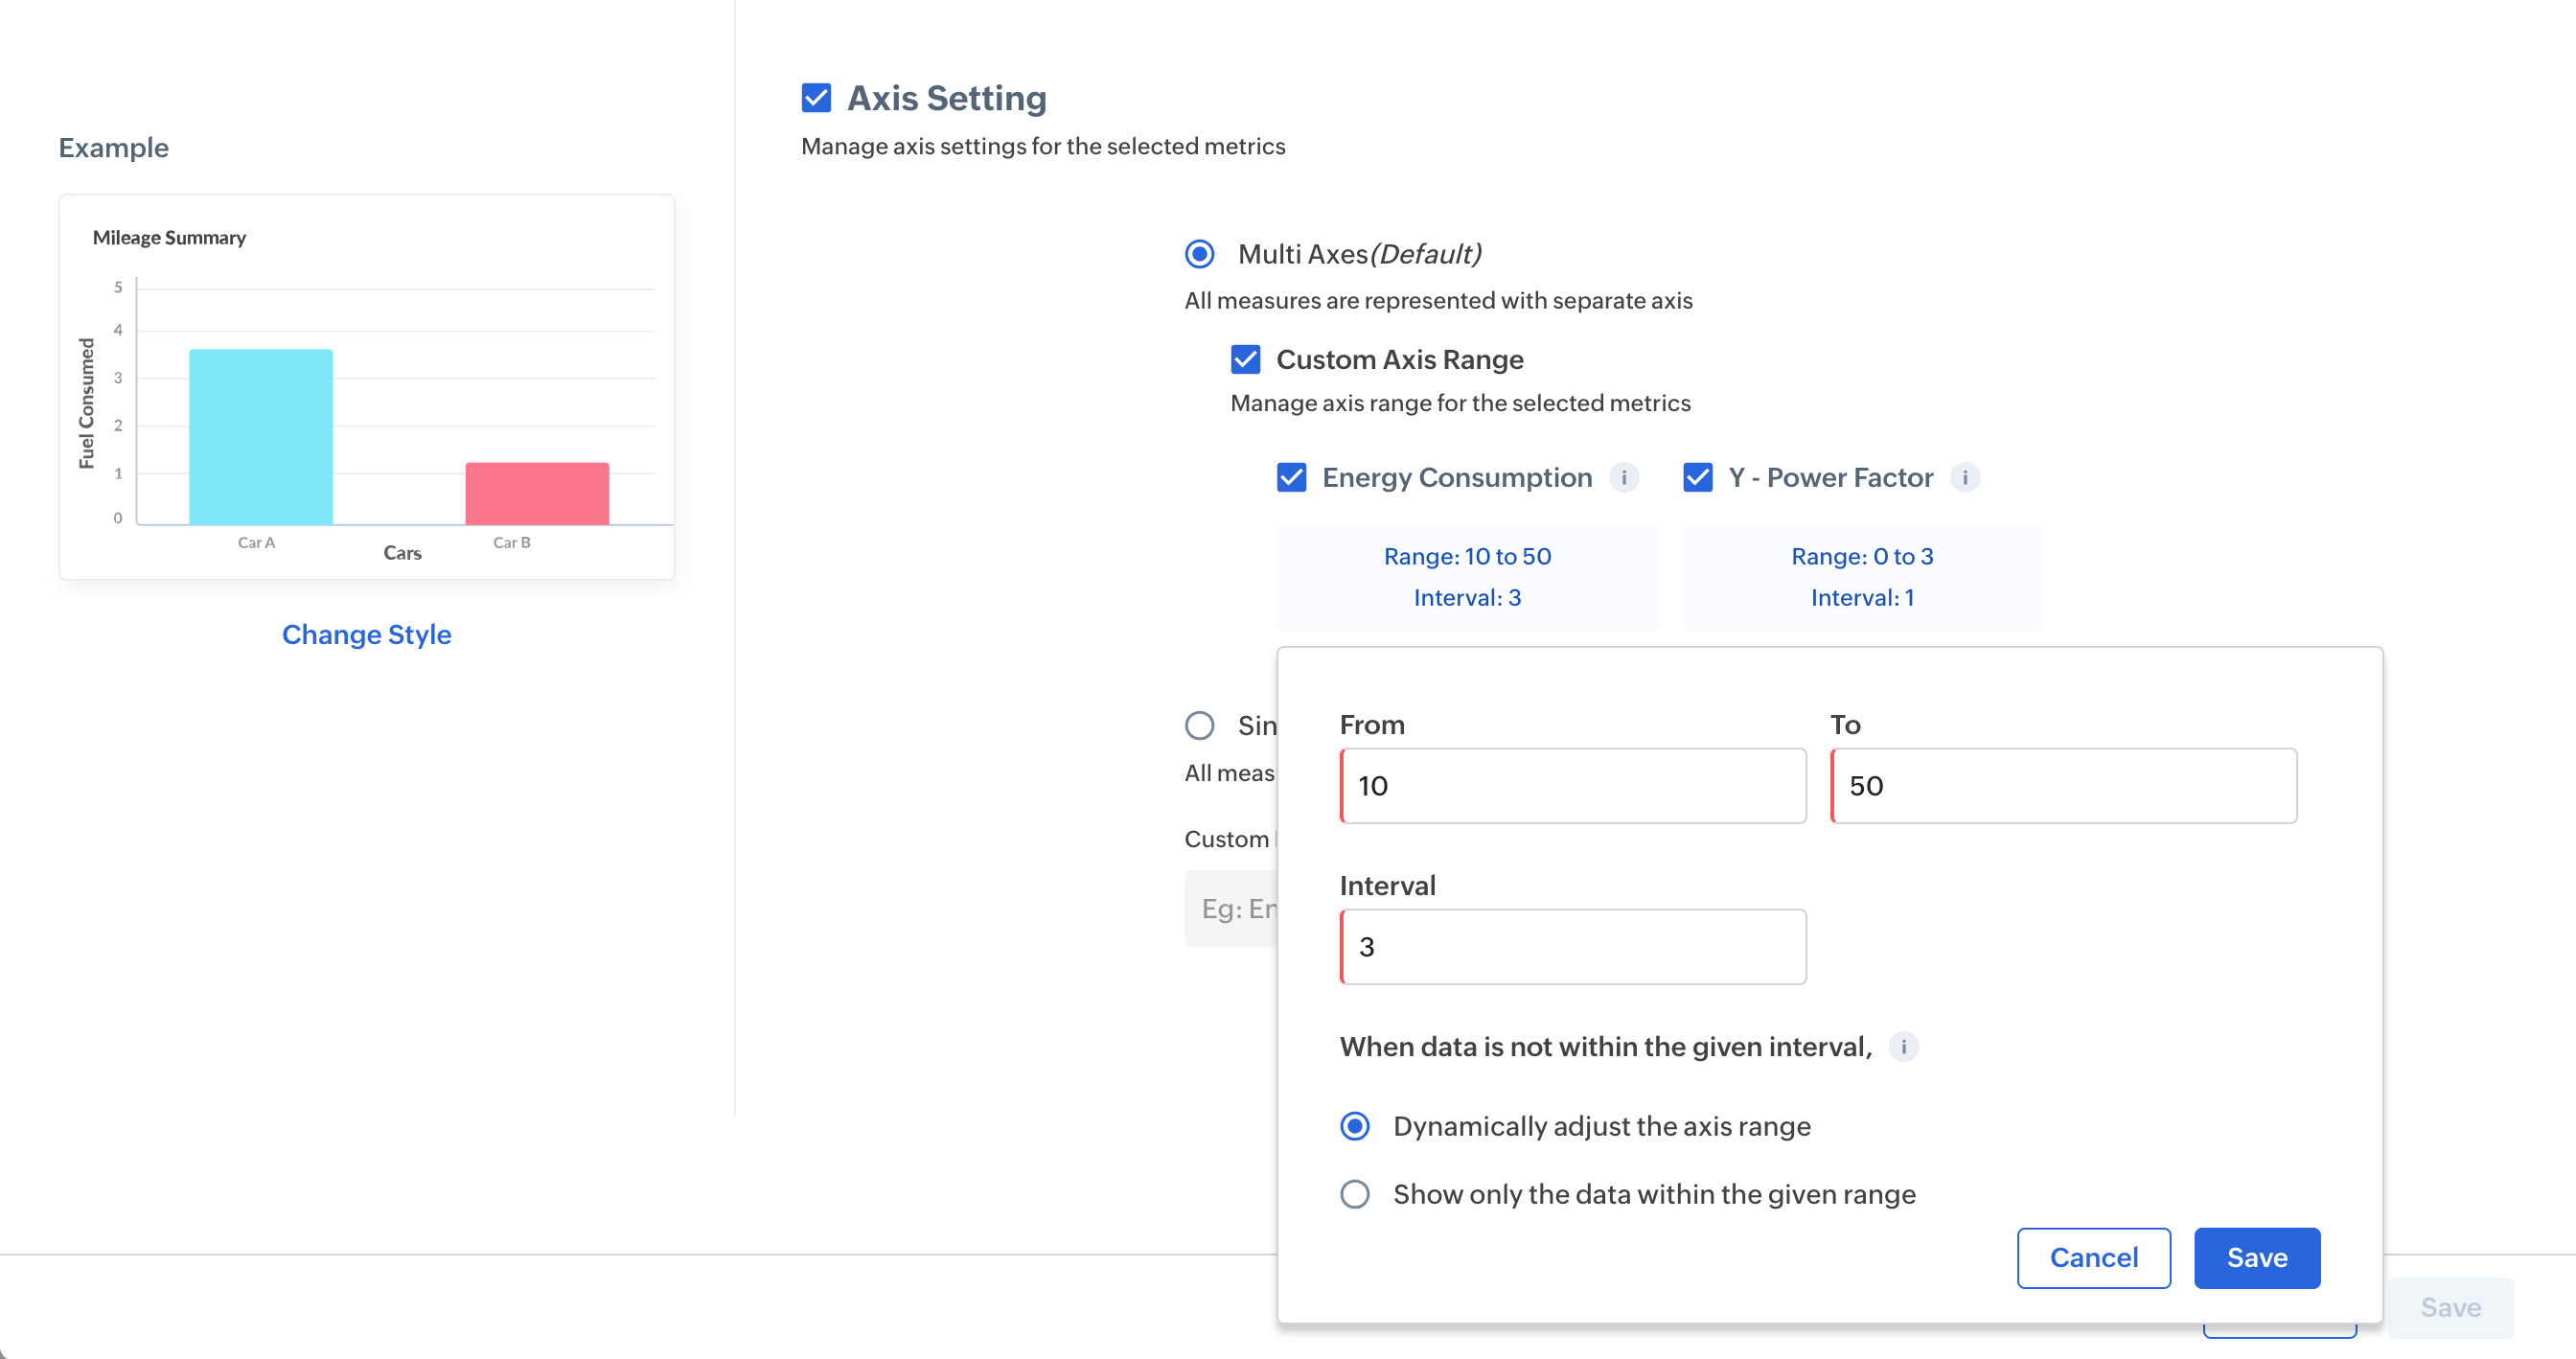Open the Range 10 to 50 summary box

pyautogui.click(x=1467, y=577)
